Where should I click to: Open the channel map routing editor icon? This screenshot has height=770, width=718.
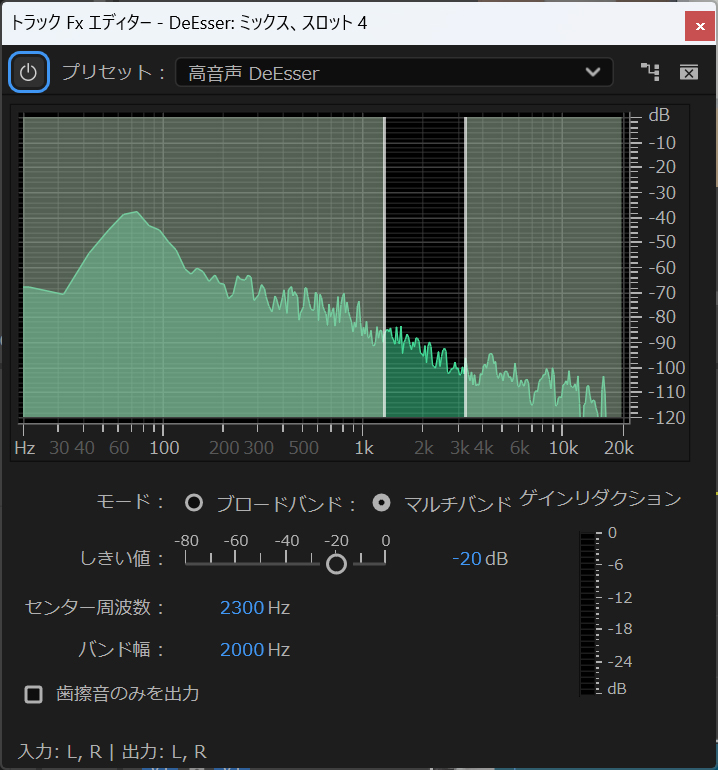pyautogui.click(x=651, y=72)
